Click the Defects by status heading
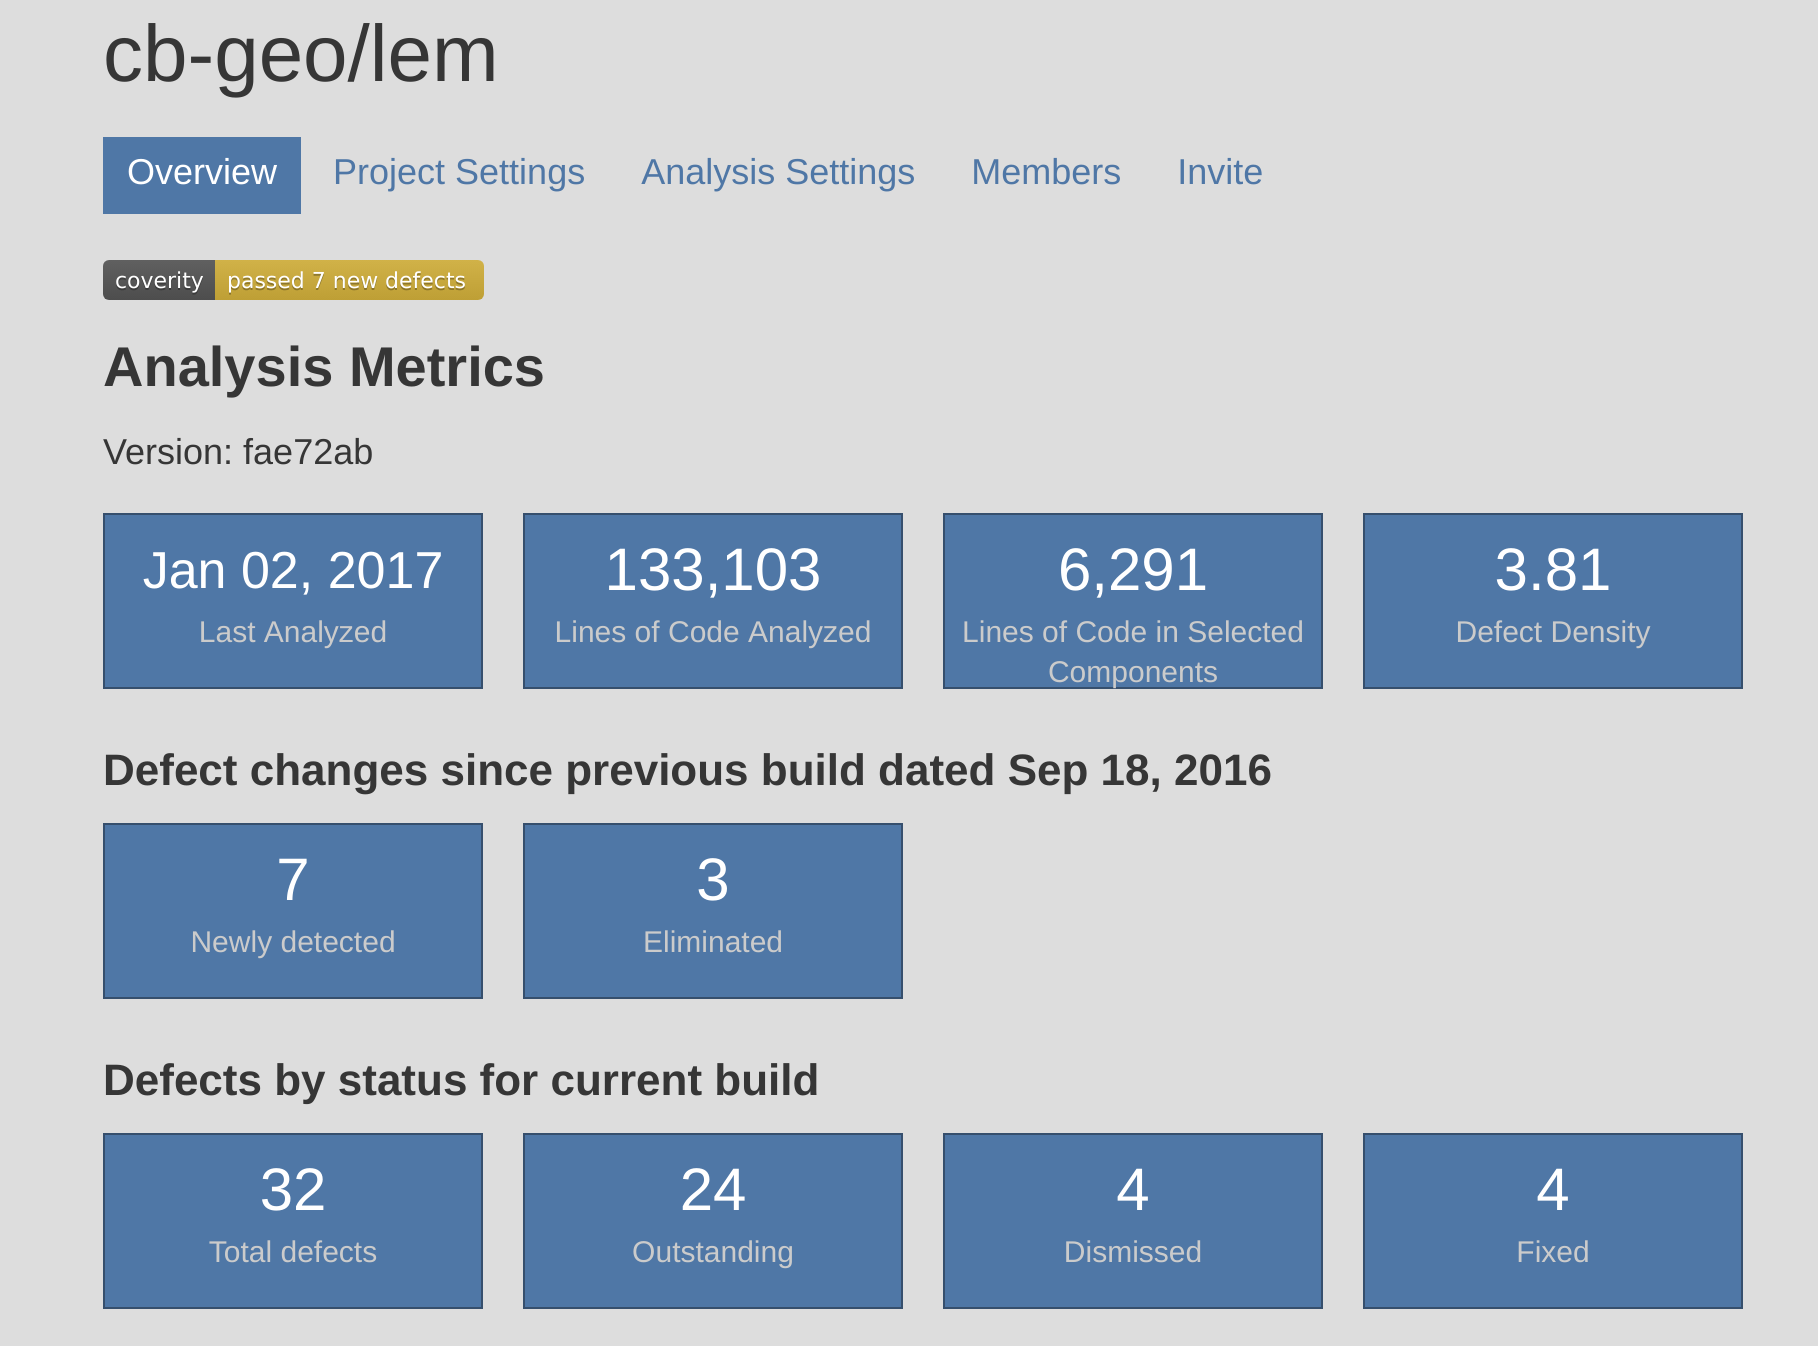 [x=461, y=1081]
